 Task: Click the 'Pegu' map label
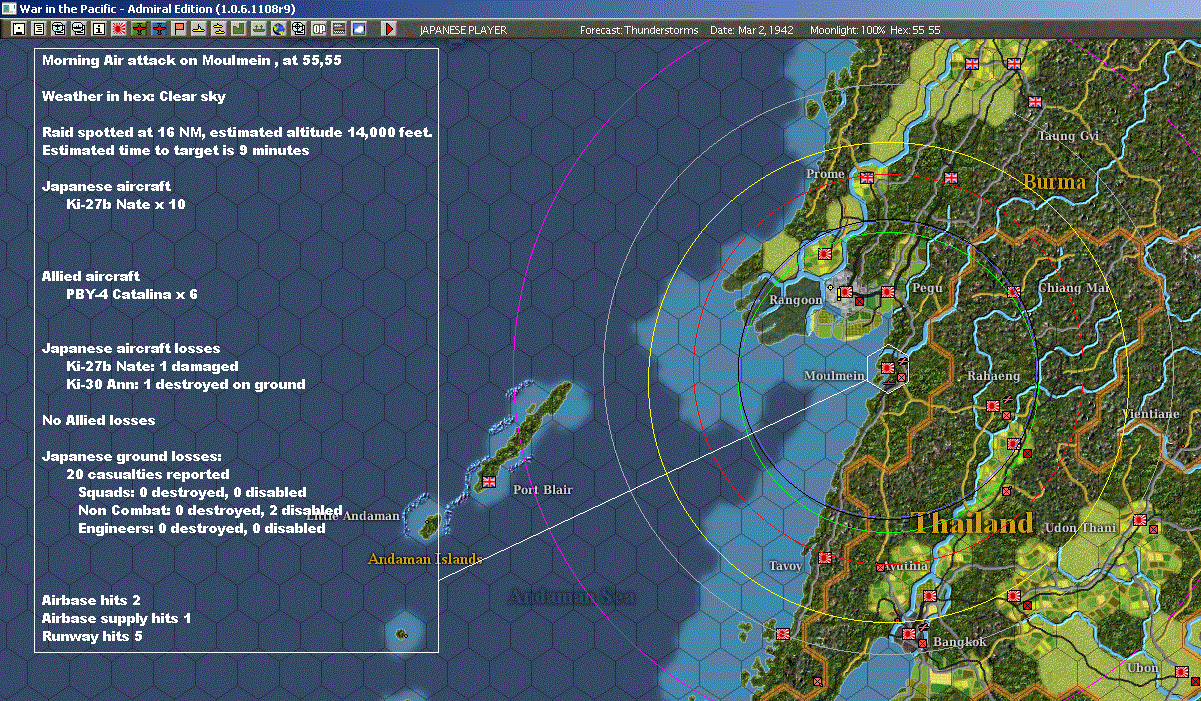927,288
